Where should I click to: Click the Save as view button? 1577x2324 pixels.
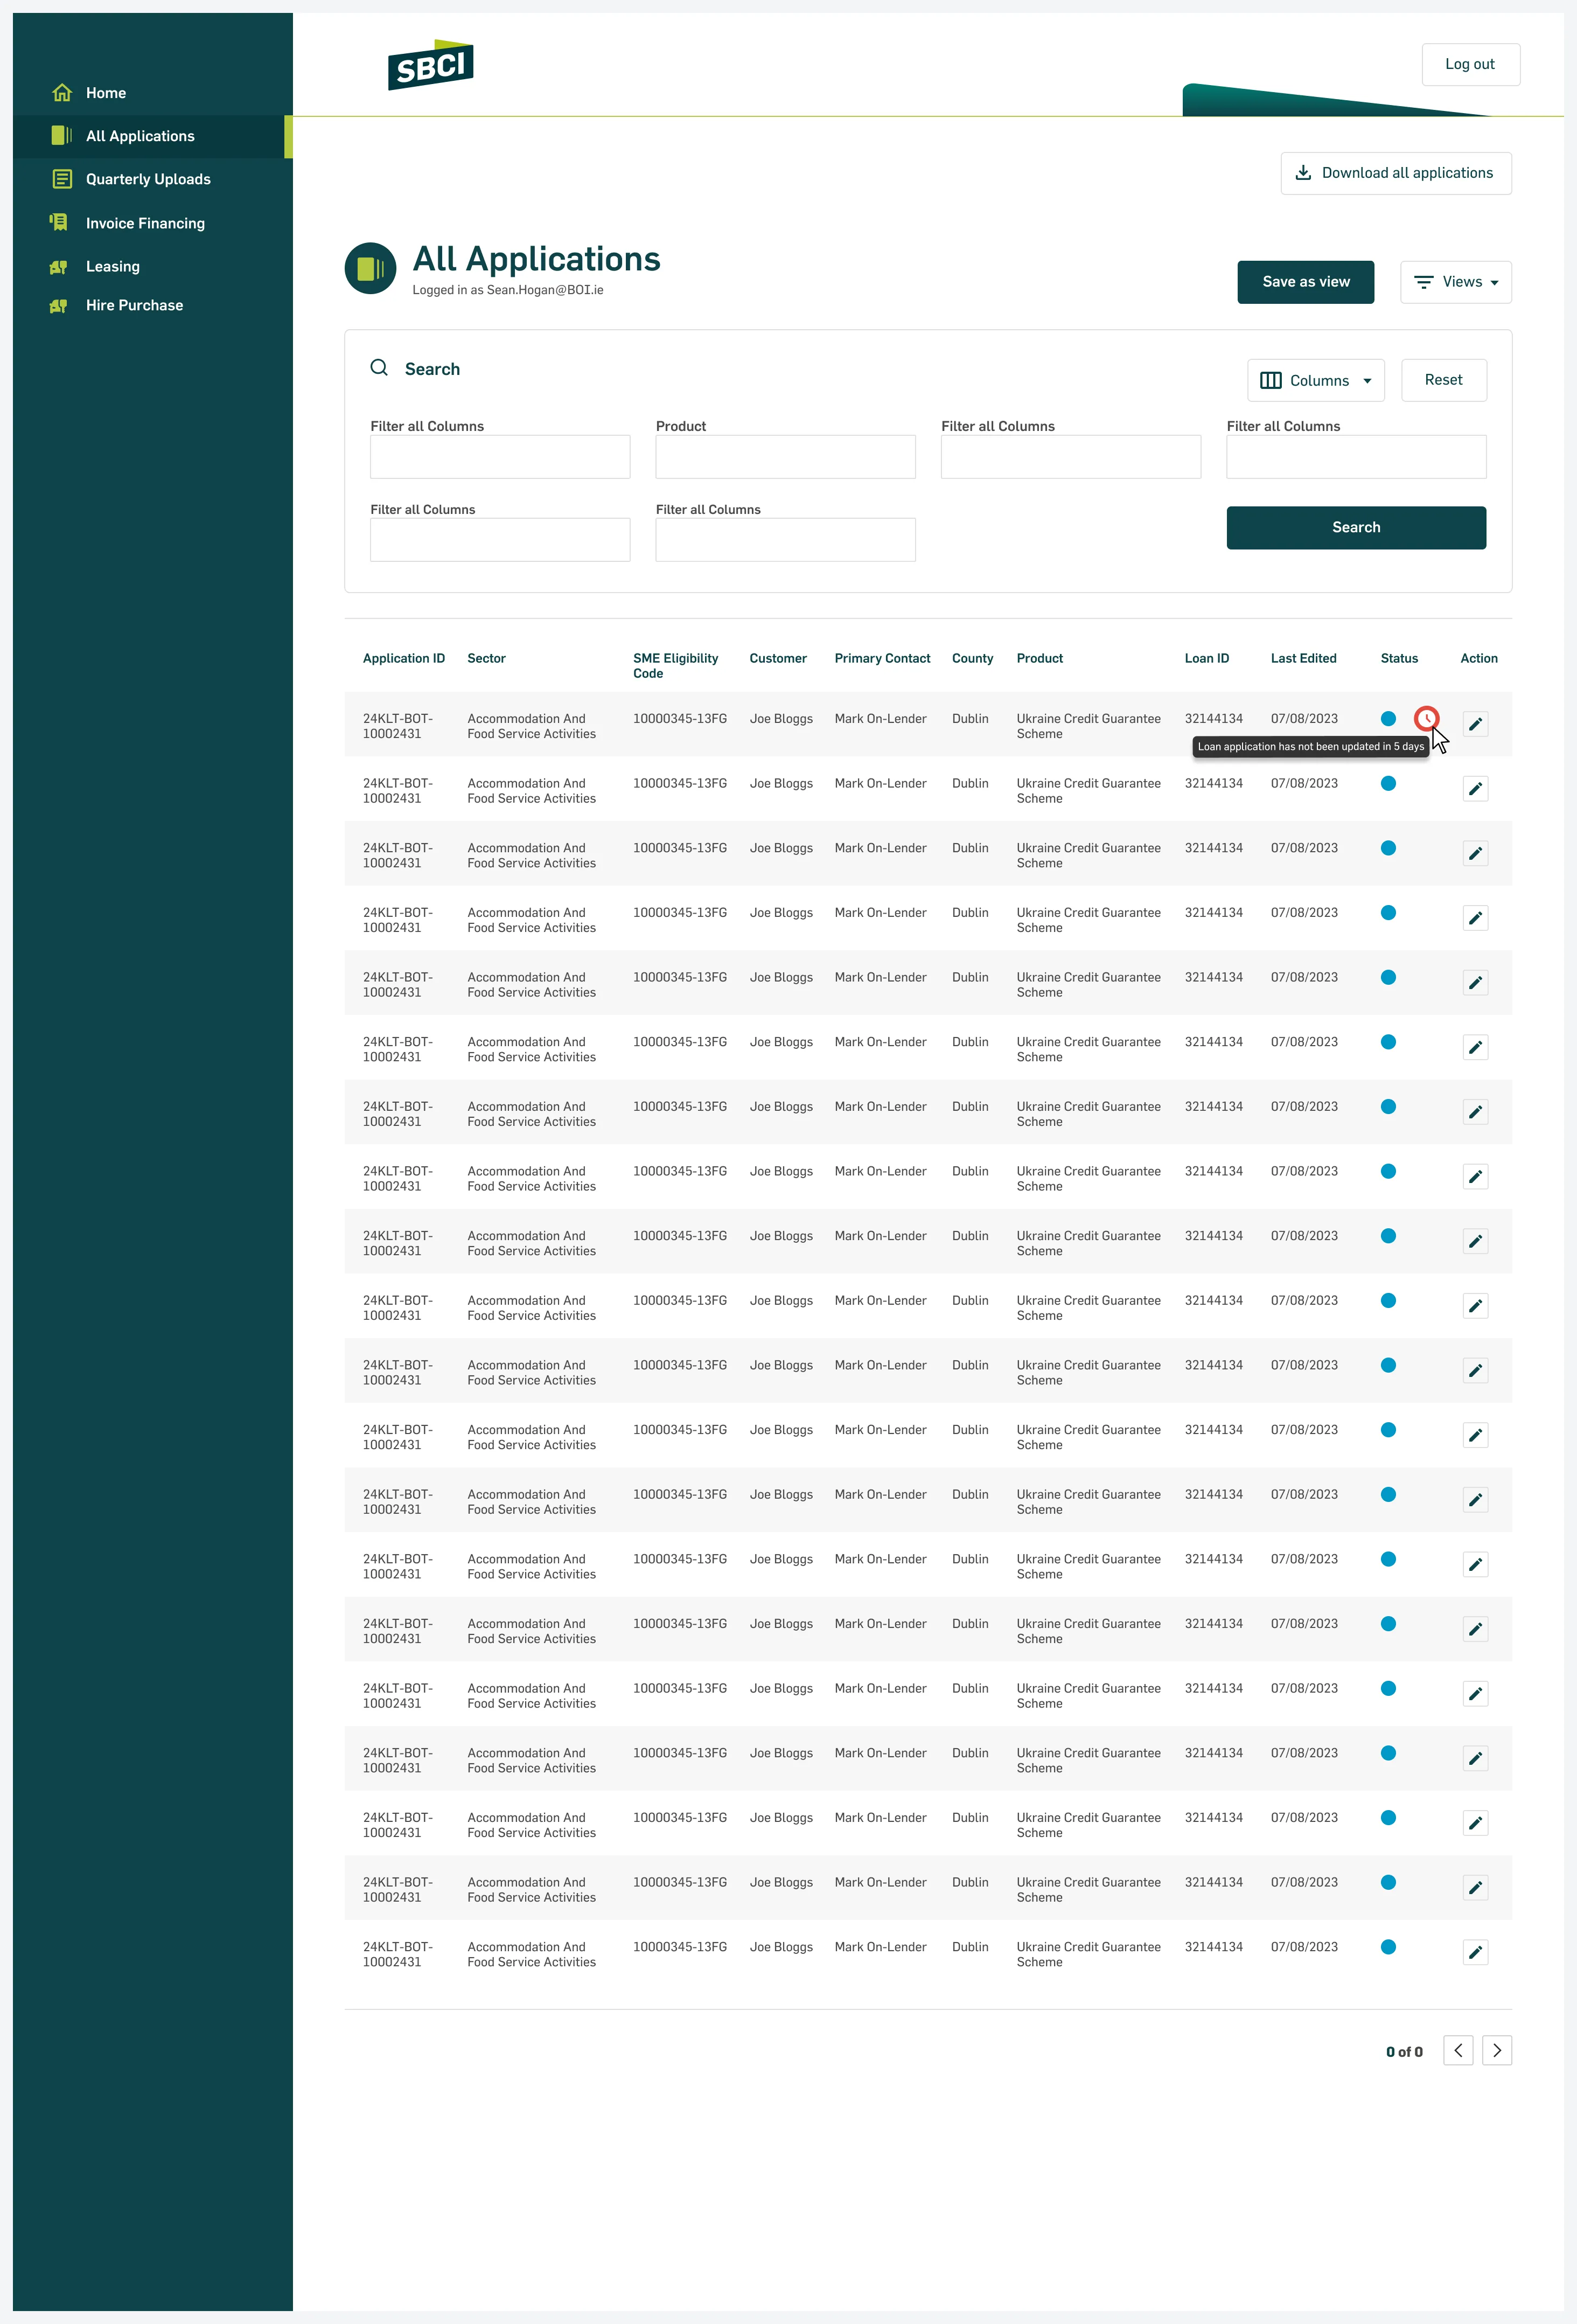pyautogui.click(x=1306, y=282)
